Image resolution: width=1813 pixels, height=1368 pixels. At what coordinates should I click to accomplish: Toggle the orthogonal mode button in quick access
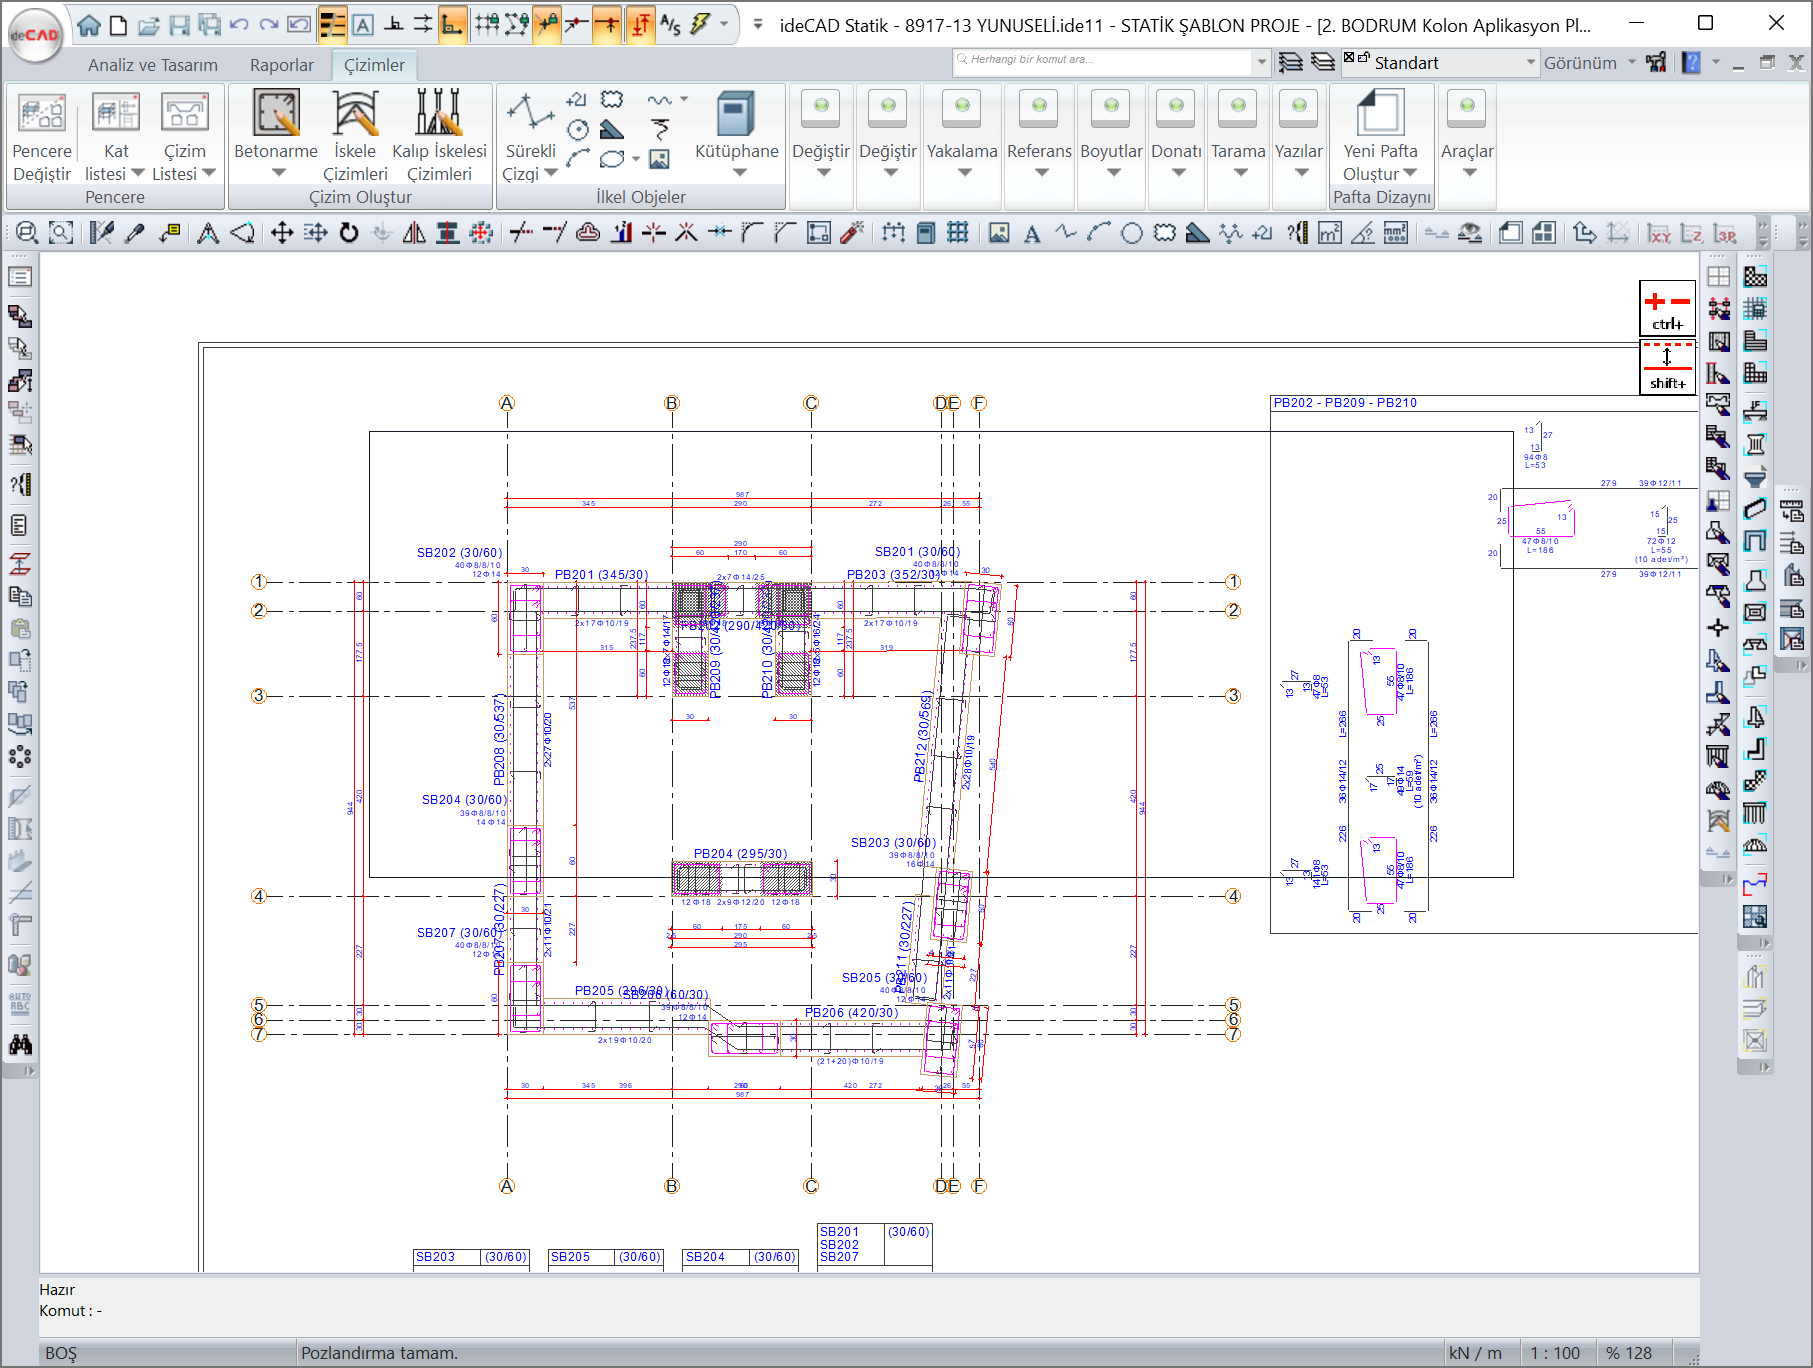click(x=452, y=25)
